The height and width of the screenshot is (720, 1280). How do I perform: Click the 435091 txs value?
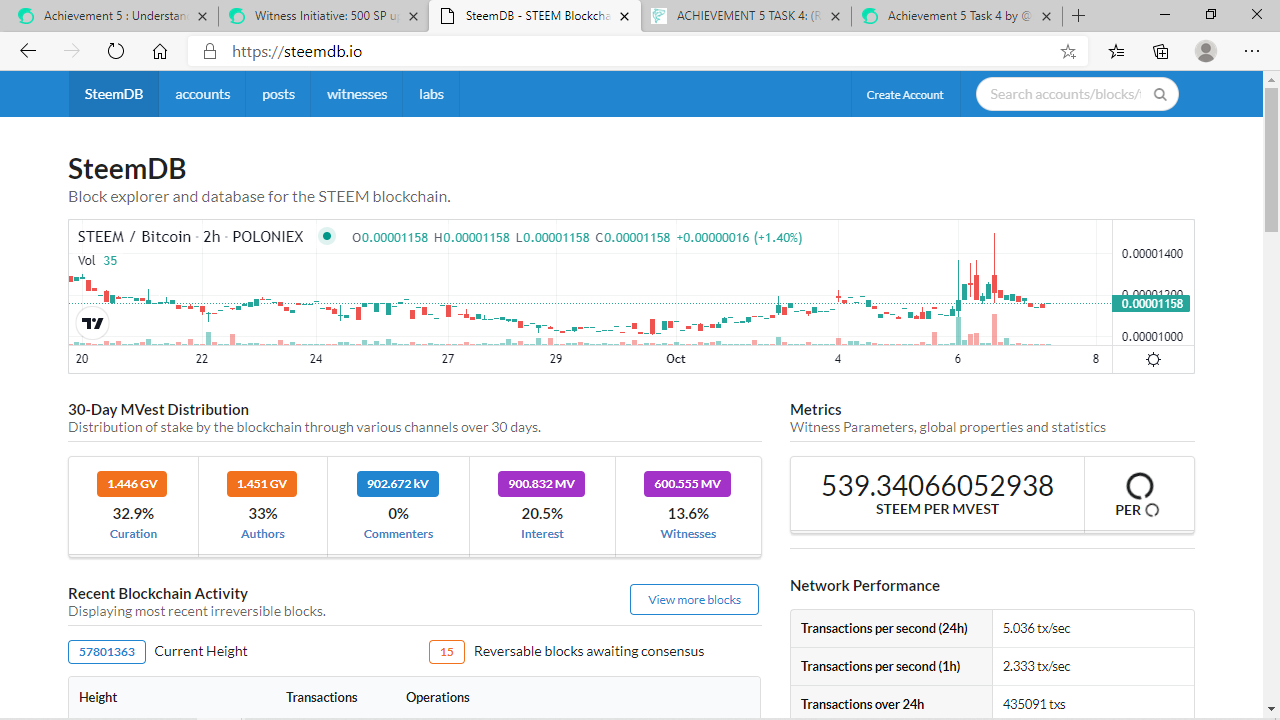(1034, 704)
